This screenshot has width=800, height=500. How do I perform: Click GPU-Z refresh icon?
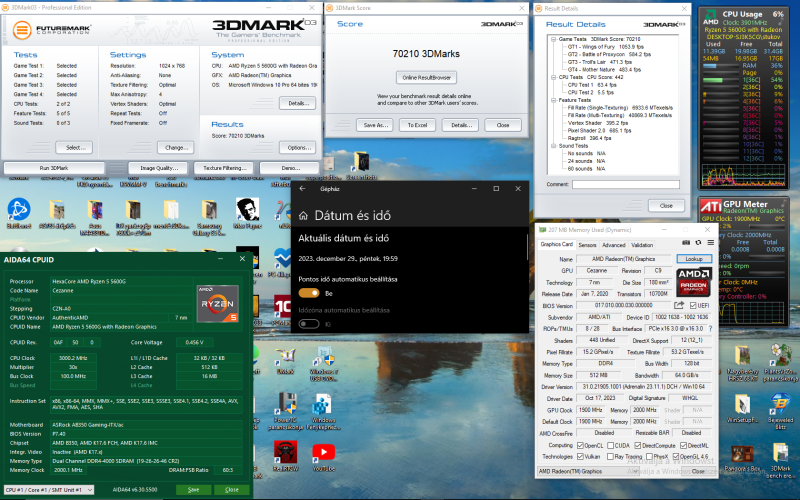click(698, 243)
